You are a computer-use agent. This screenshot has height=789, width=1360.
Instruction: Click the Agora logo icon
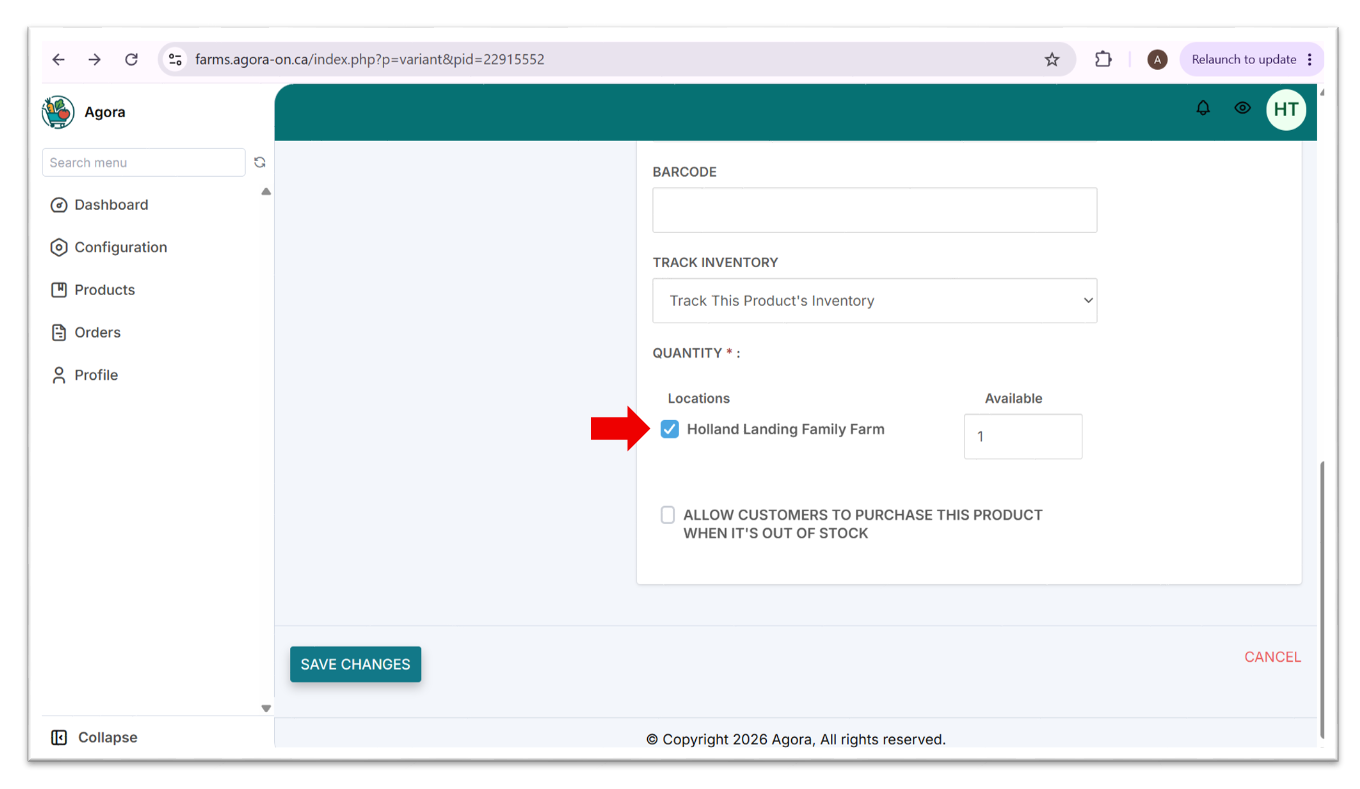(58, 112)
